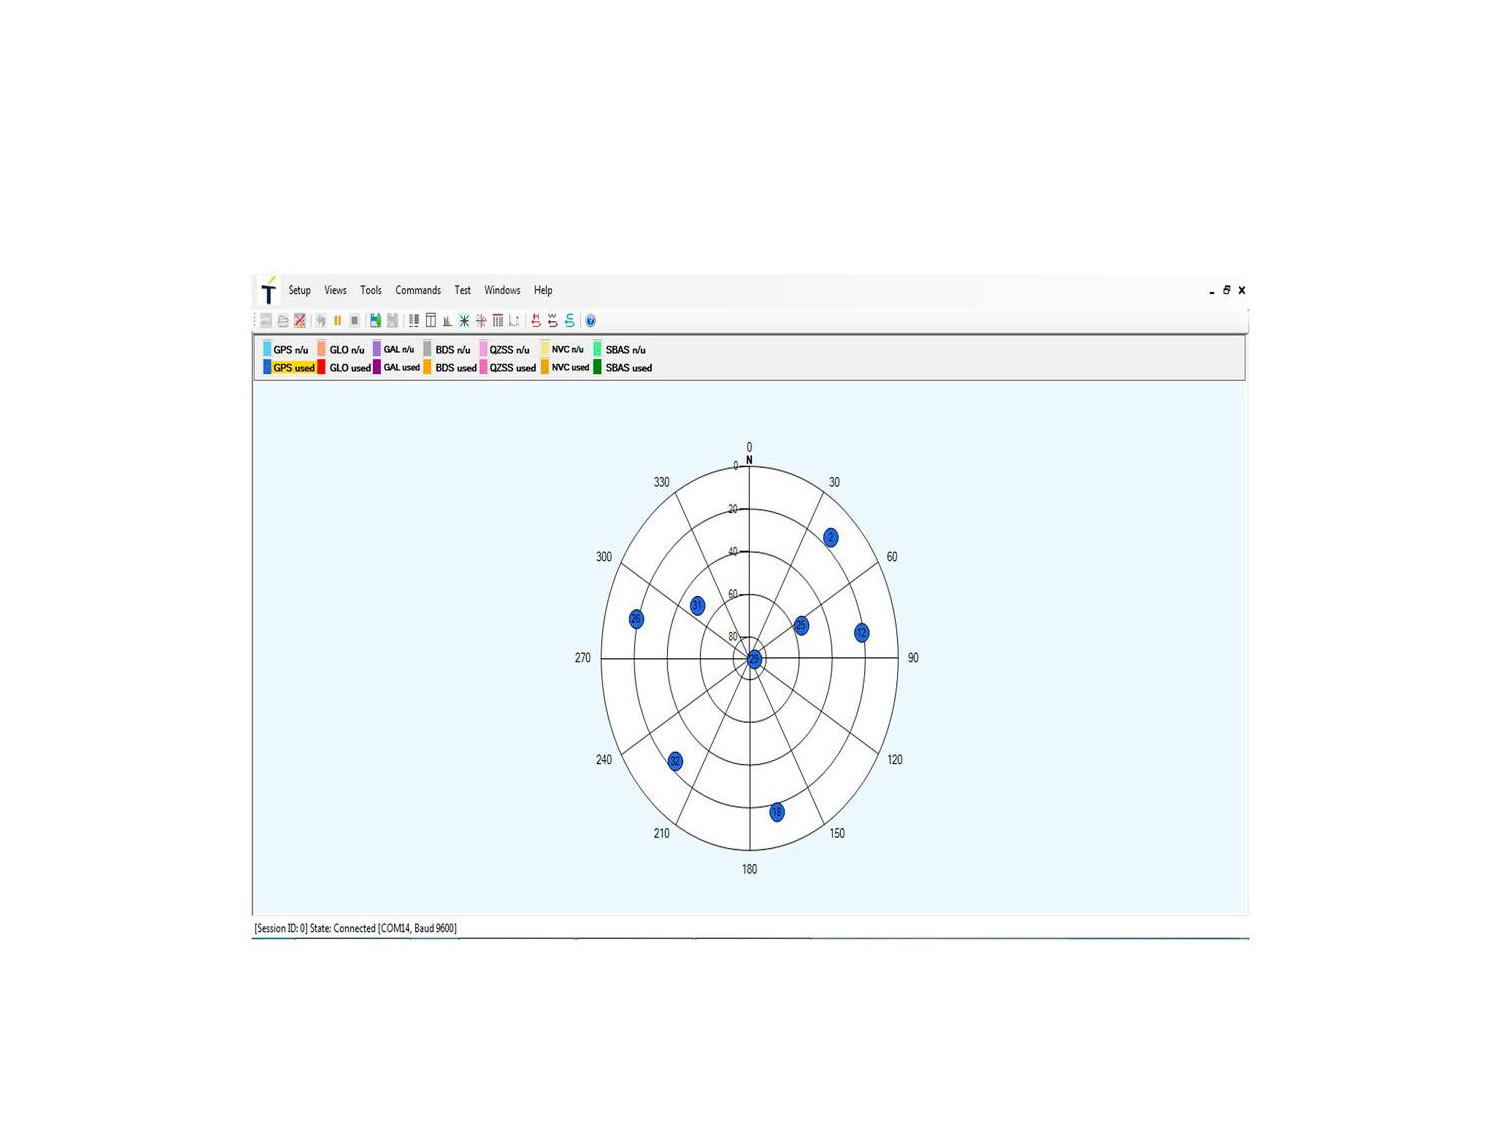
Task: Open the Commands menu
Action: click(417, 291)
